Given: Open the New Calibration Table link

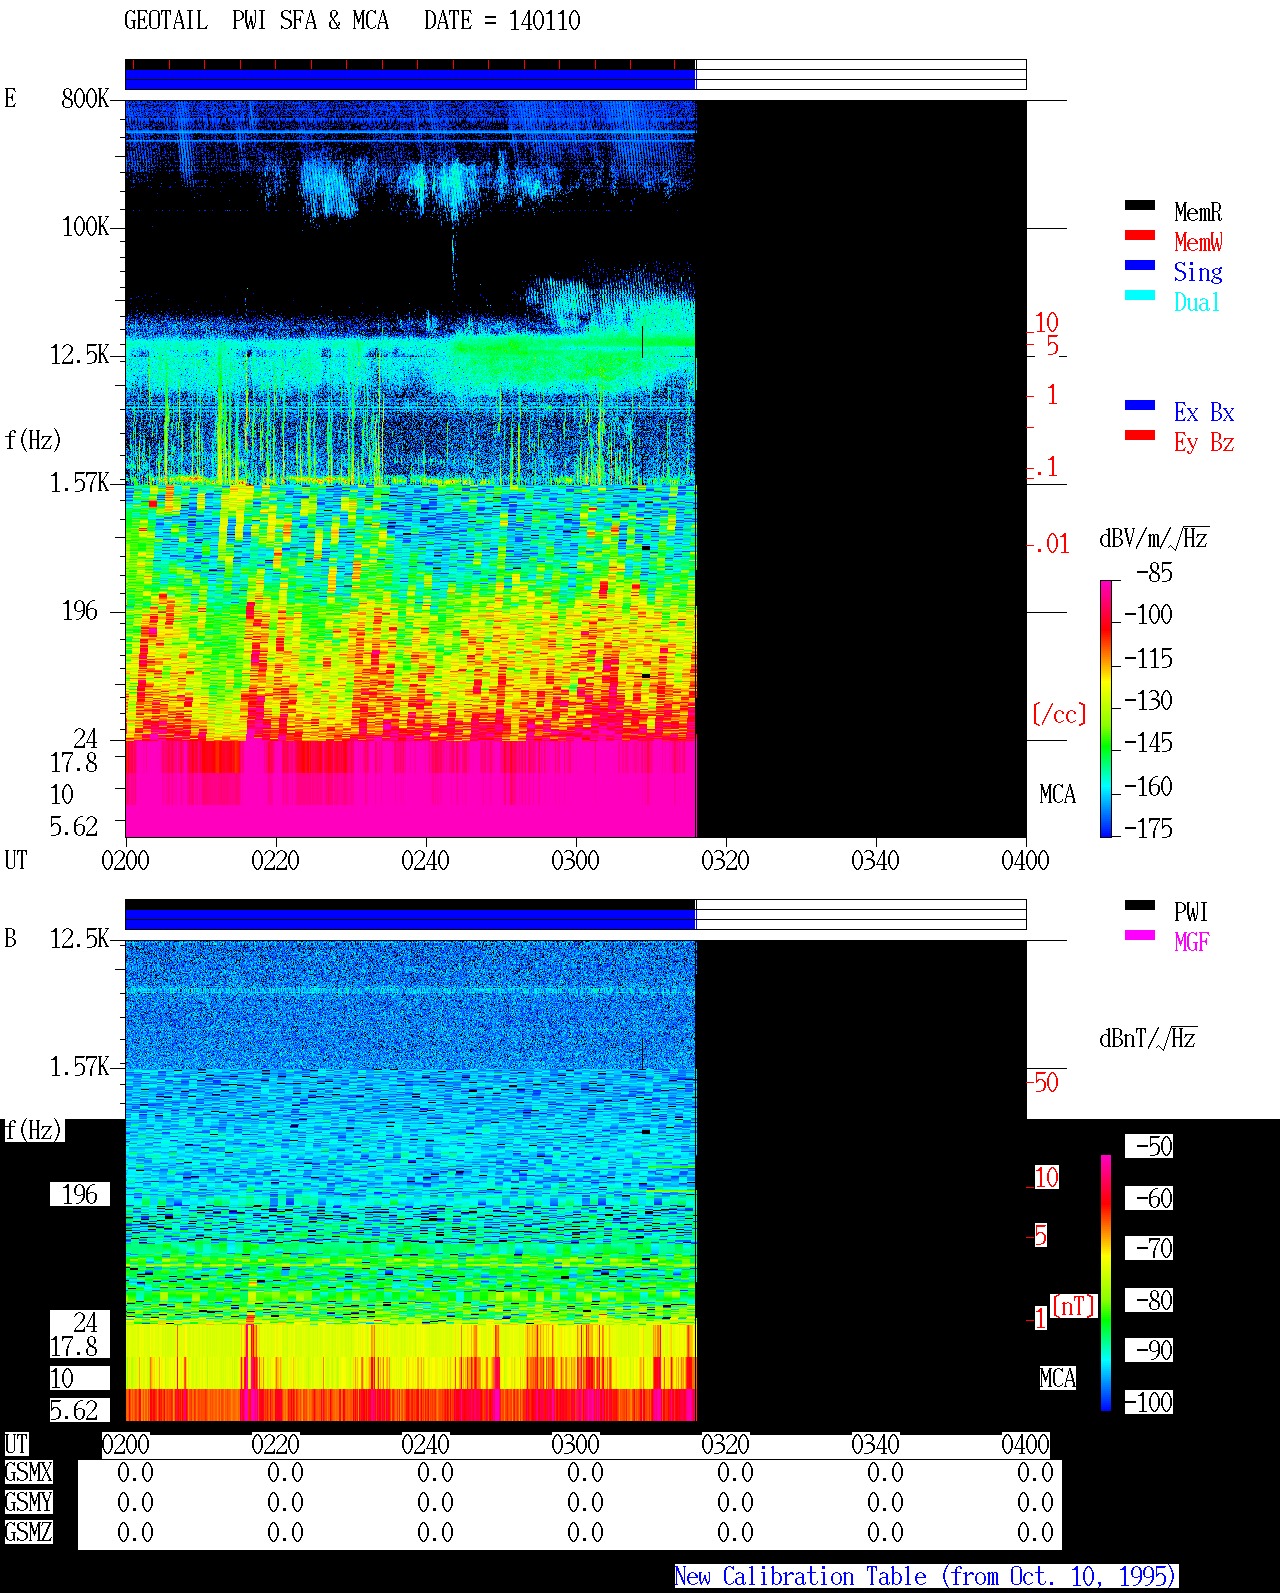Looking at the screenshot, I should pyautogui.click(x=925, y=1577).
